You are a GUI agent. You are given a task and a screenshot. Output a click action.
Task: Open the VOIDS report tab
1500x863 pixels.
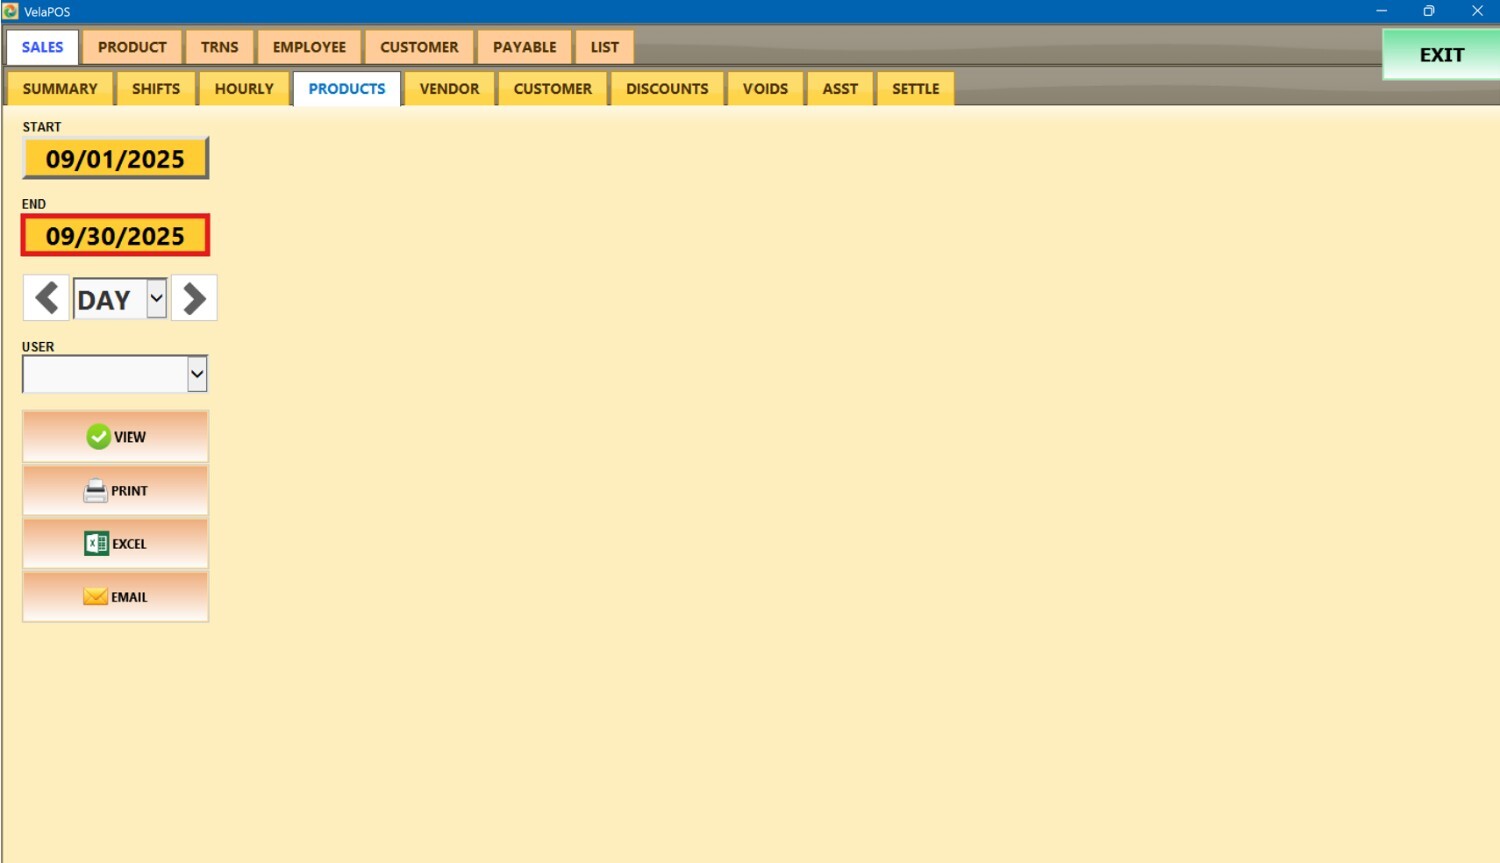click(x=765, y=89)
